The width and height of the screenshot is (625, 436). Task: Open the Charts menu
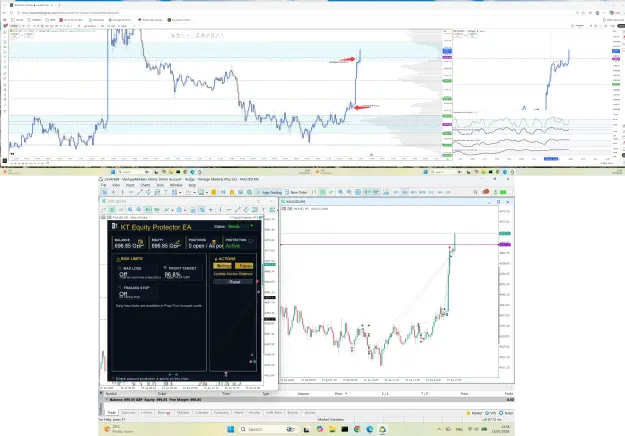click(x=145, y=185)
